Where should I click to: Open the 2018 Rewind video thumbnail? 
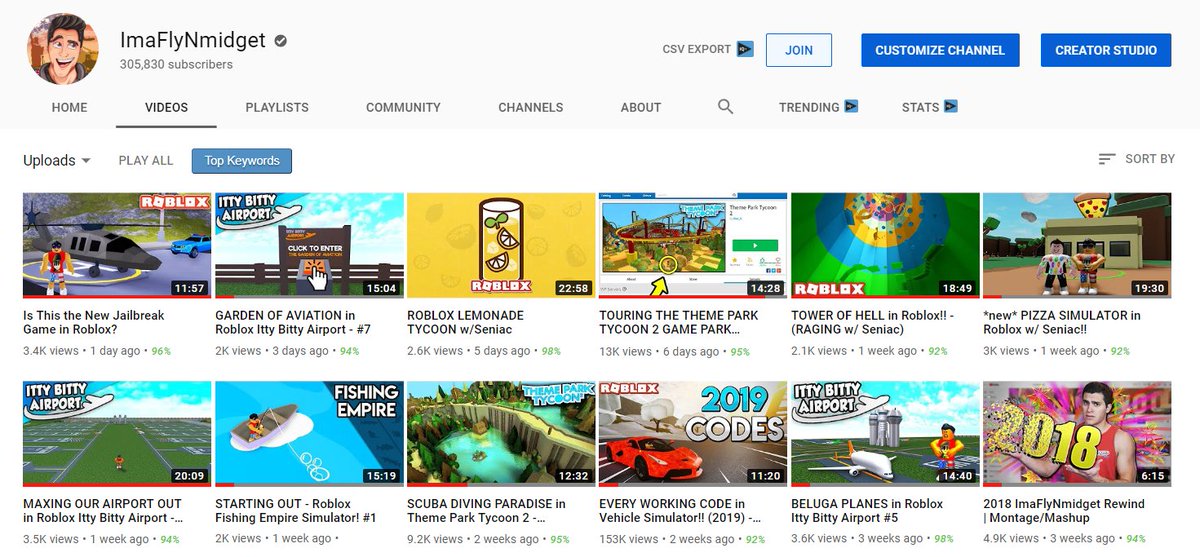click(x=1077, y=434)
